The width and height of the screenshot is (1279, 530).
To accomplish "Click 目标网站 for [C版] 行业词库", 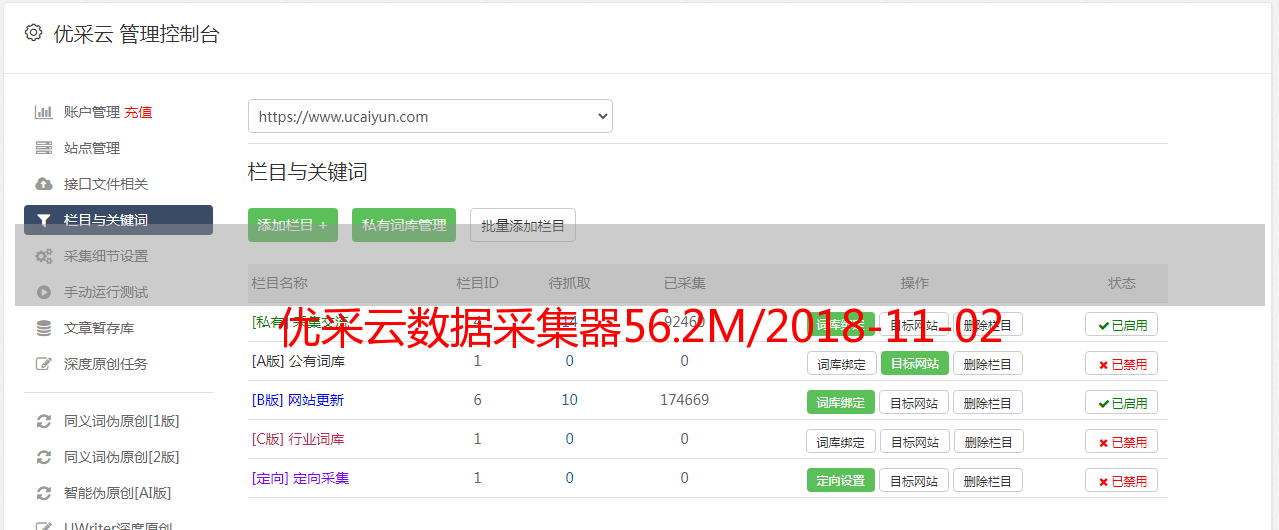I will (915, 441).
